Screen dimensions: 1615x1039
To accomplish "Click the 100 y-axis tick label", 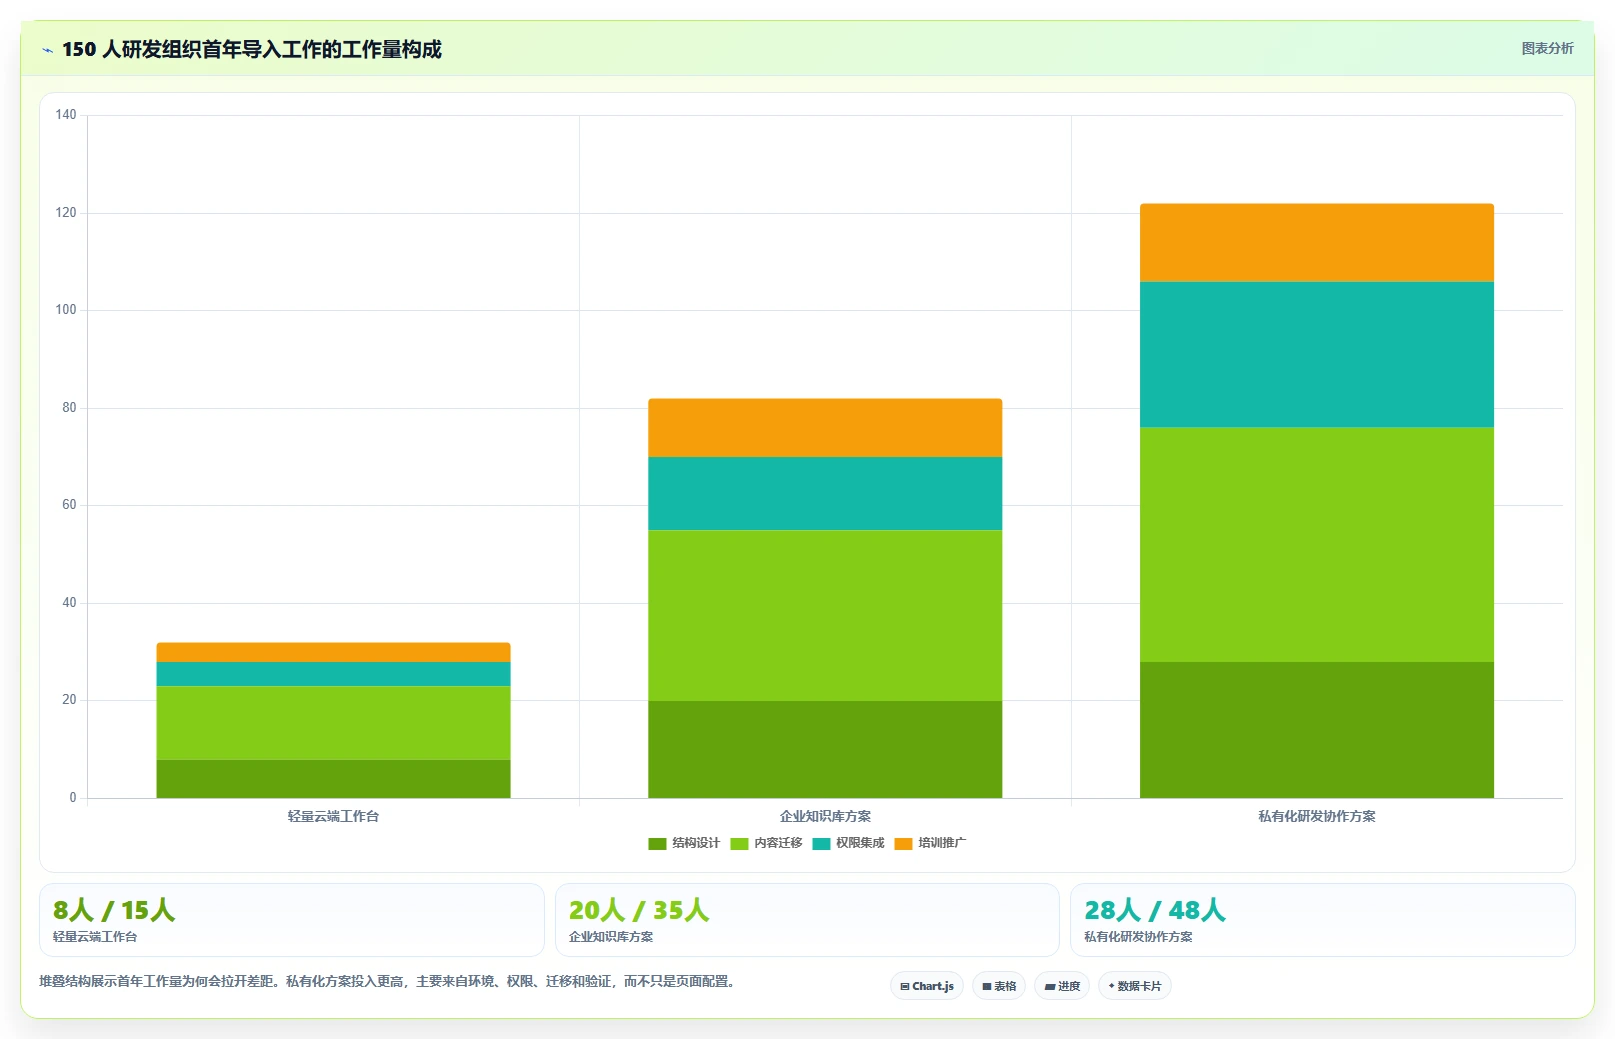I will click(x=66, y=310).
